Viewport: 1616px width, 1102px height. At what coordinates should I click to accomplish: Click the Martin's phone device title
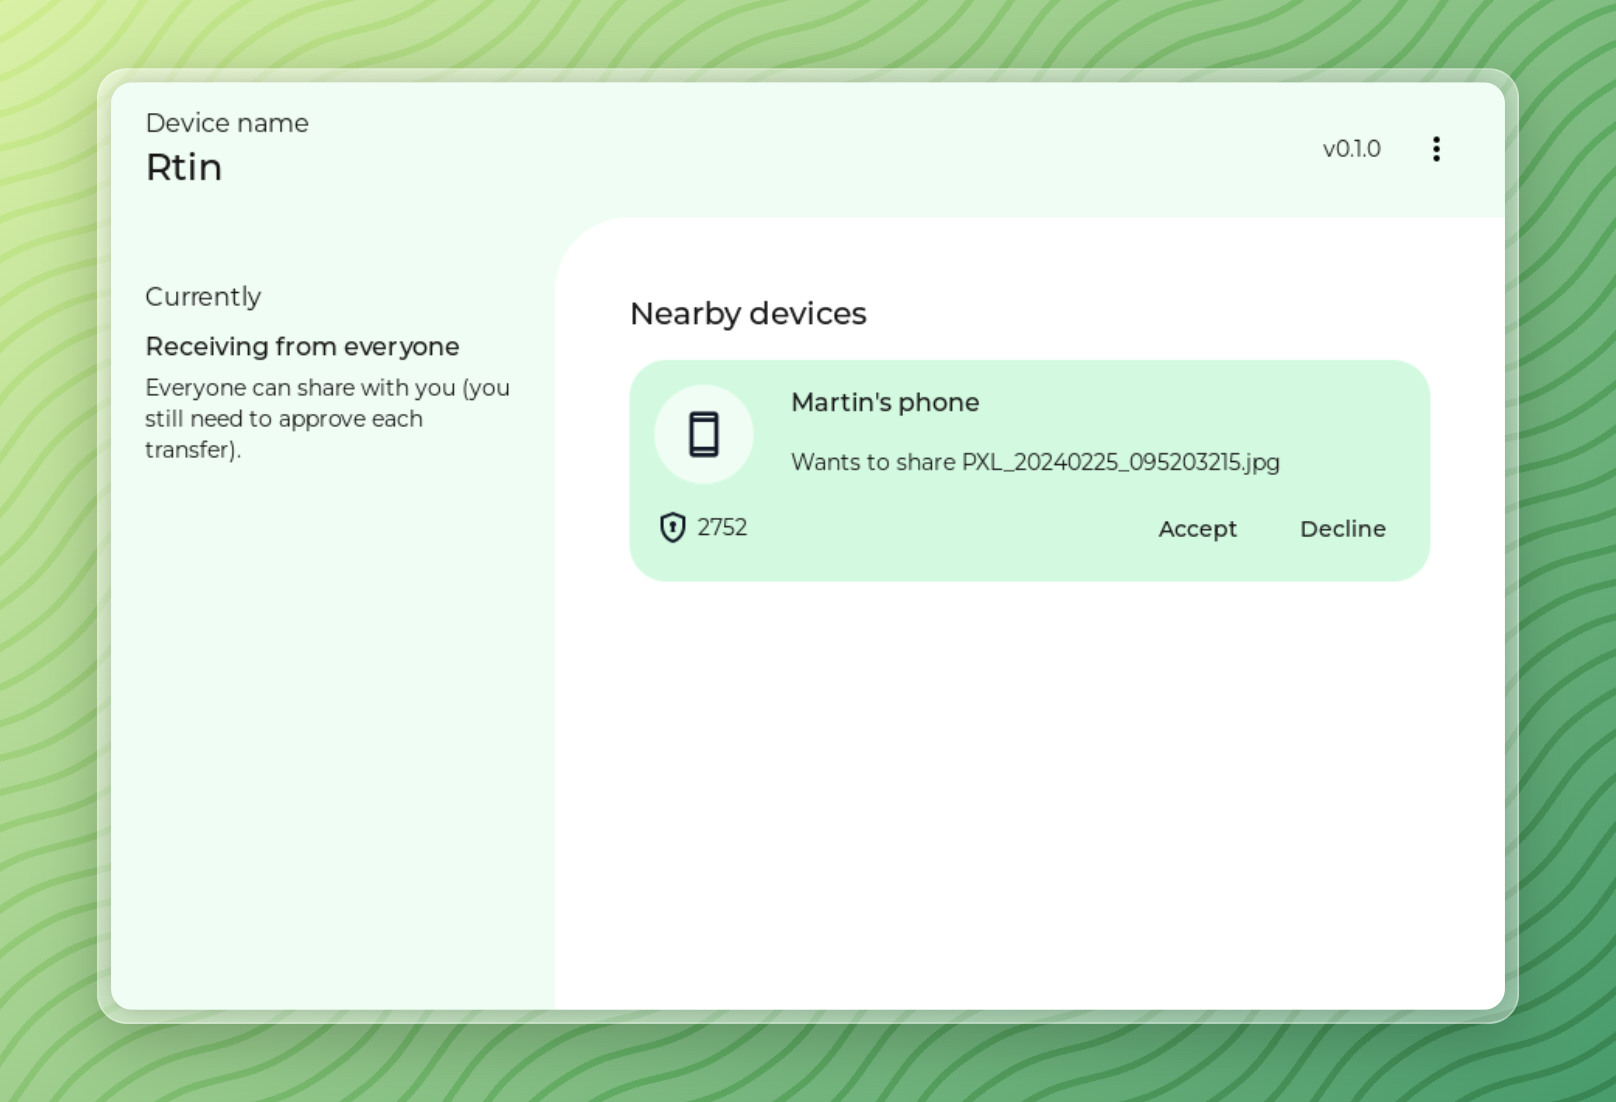pyautogui.click(x=885, y=402)
